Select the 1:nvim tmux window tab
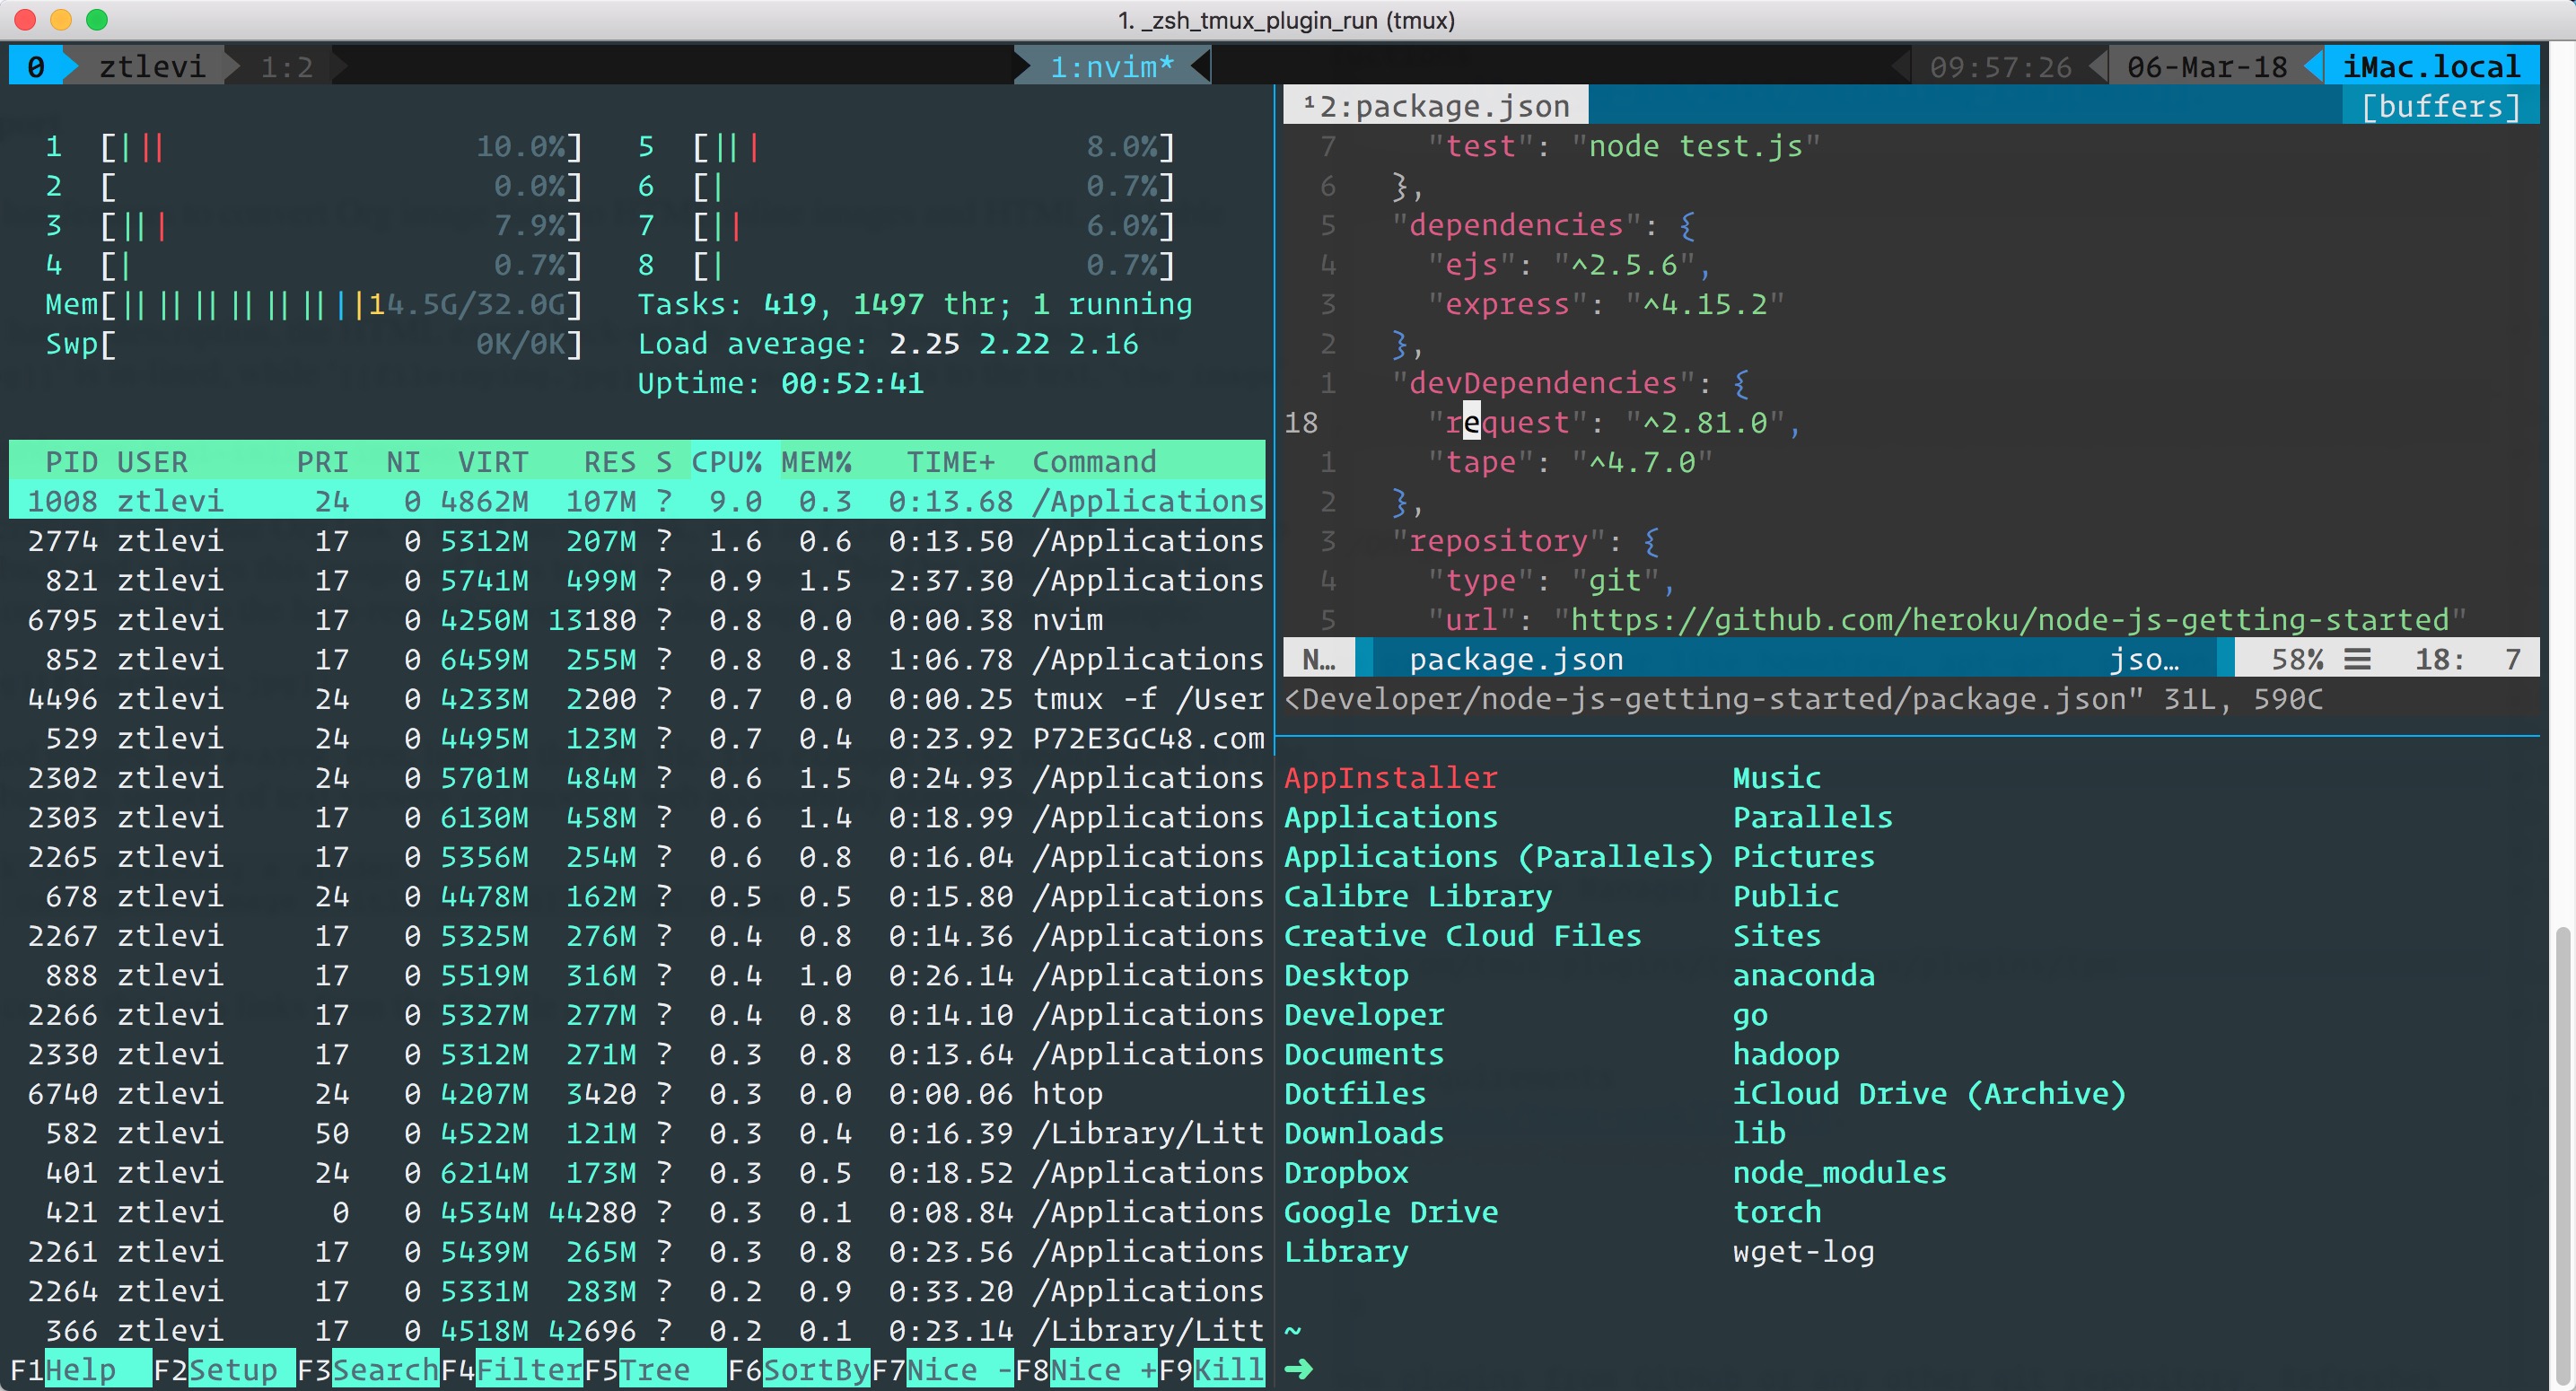This screenshot has height=1391, width=2576. tap(1111, 67)
